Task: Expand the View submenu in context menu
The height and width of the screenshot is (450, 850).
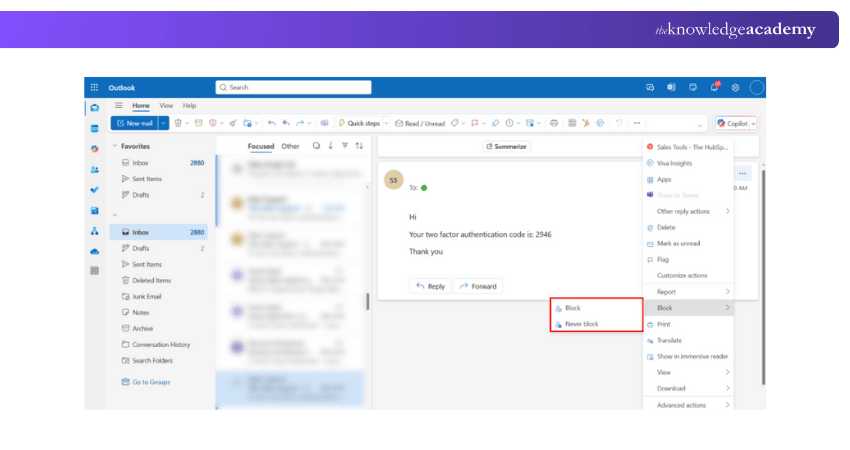Action: 688,372
